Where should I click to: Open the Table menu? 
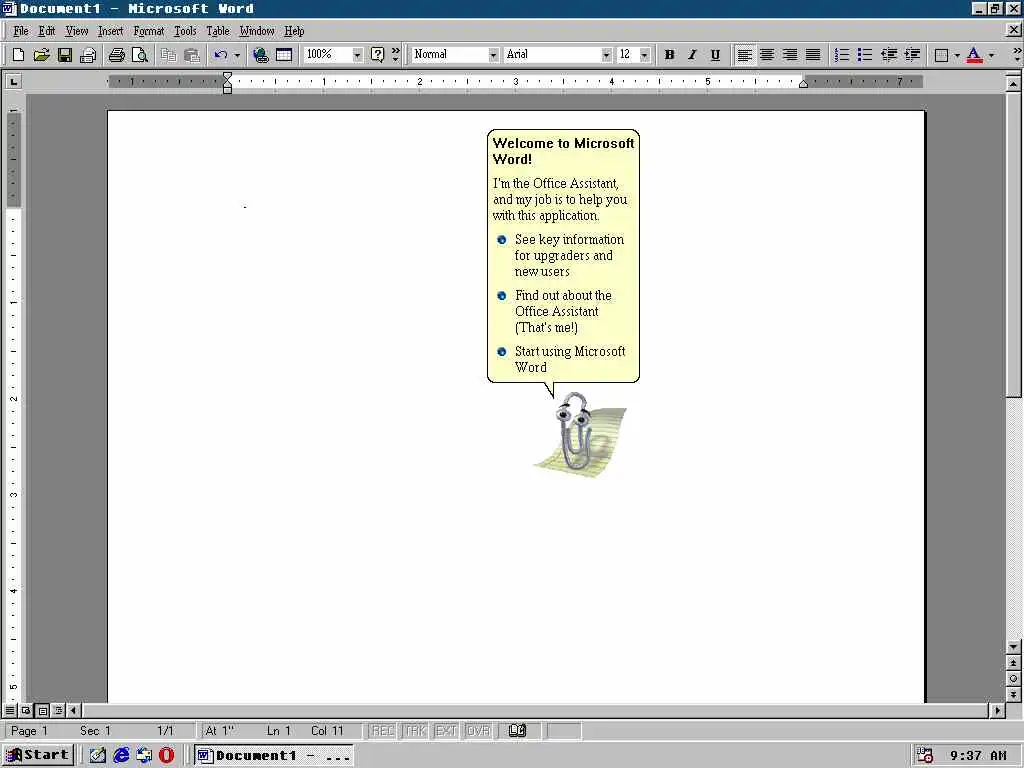[x=218, y=31]
